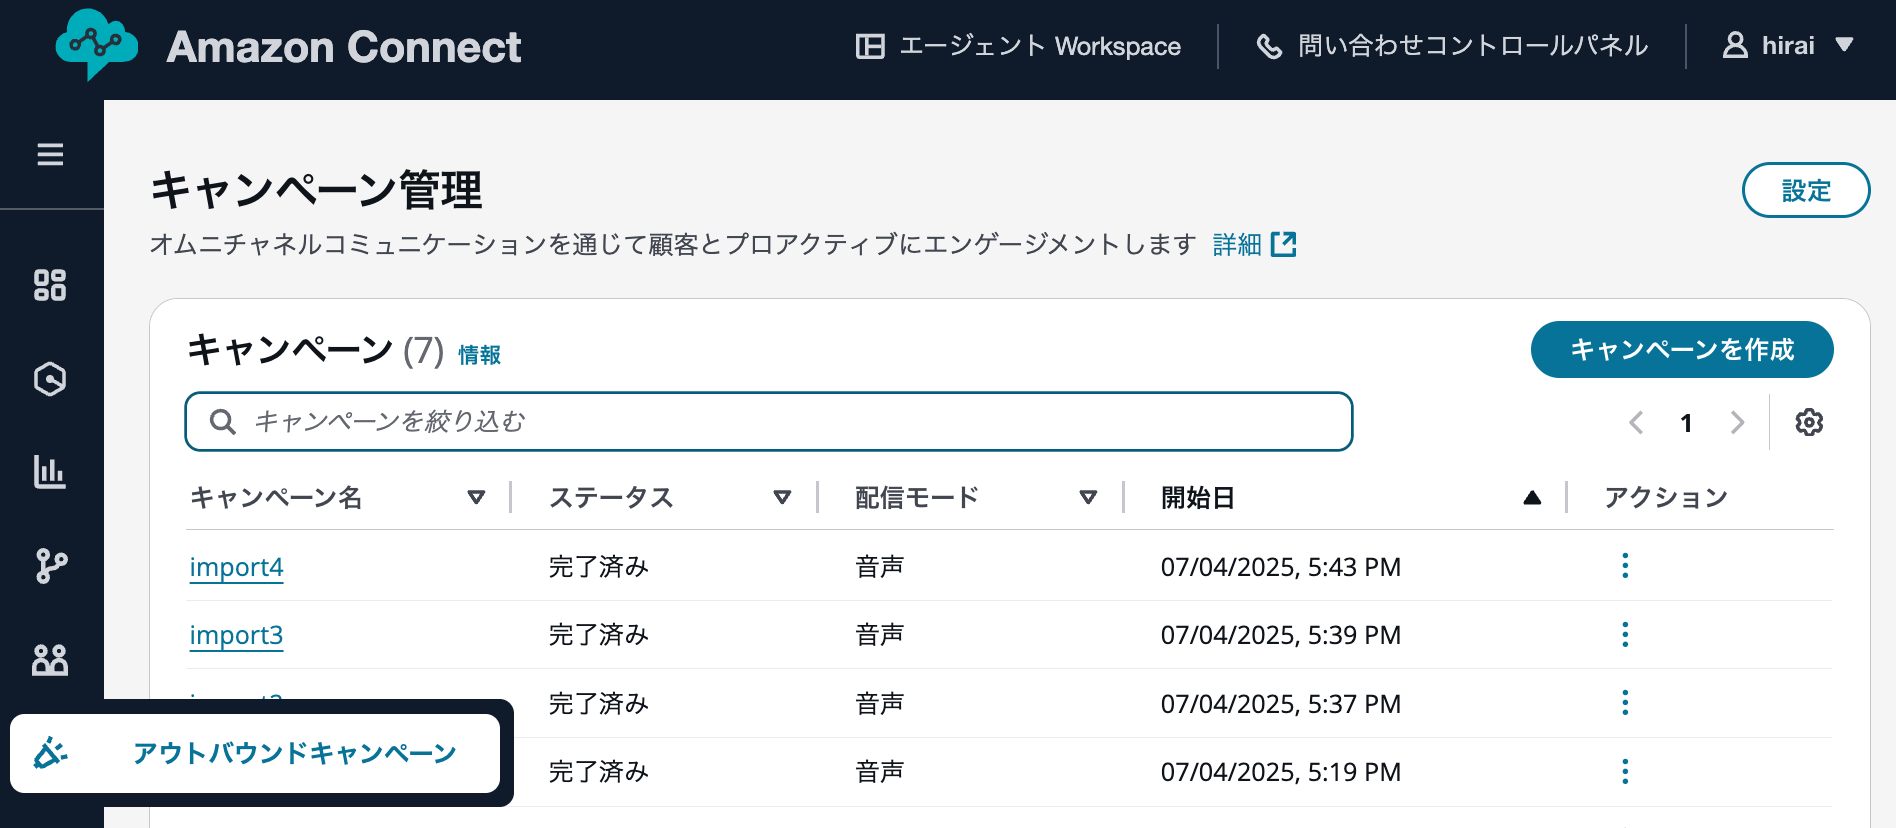This screenshot has width=1896, height=828.
Task: Open the analytics bar chart icon
Action: 50,472
